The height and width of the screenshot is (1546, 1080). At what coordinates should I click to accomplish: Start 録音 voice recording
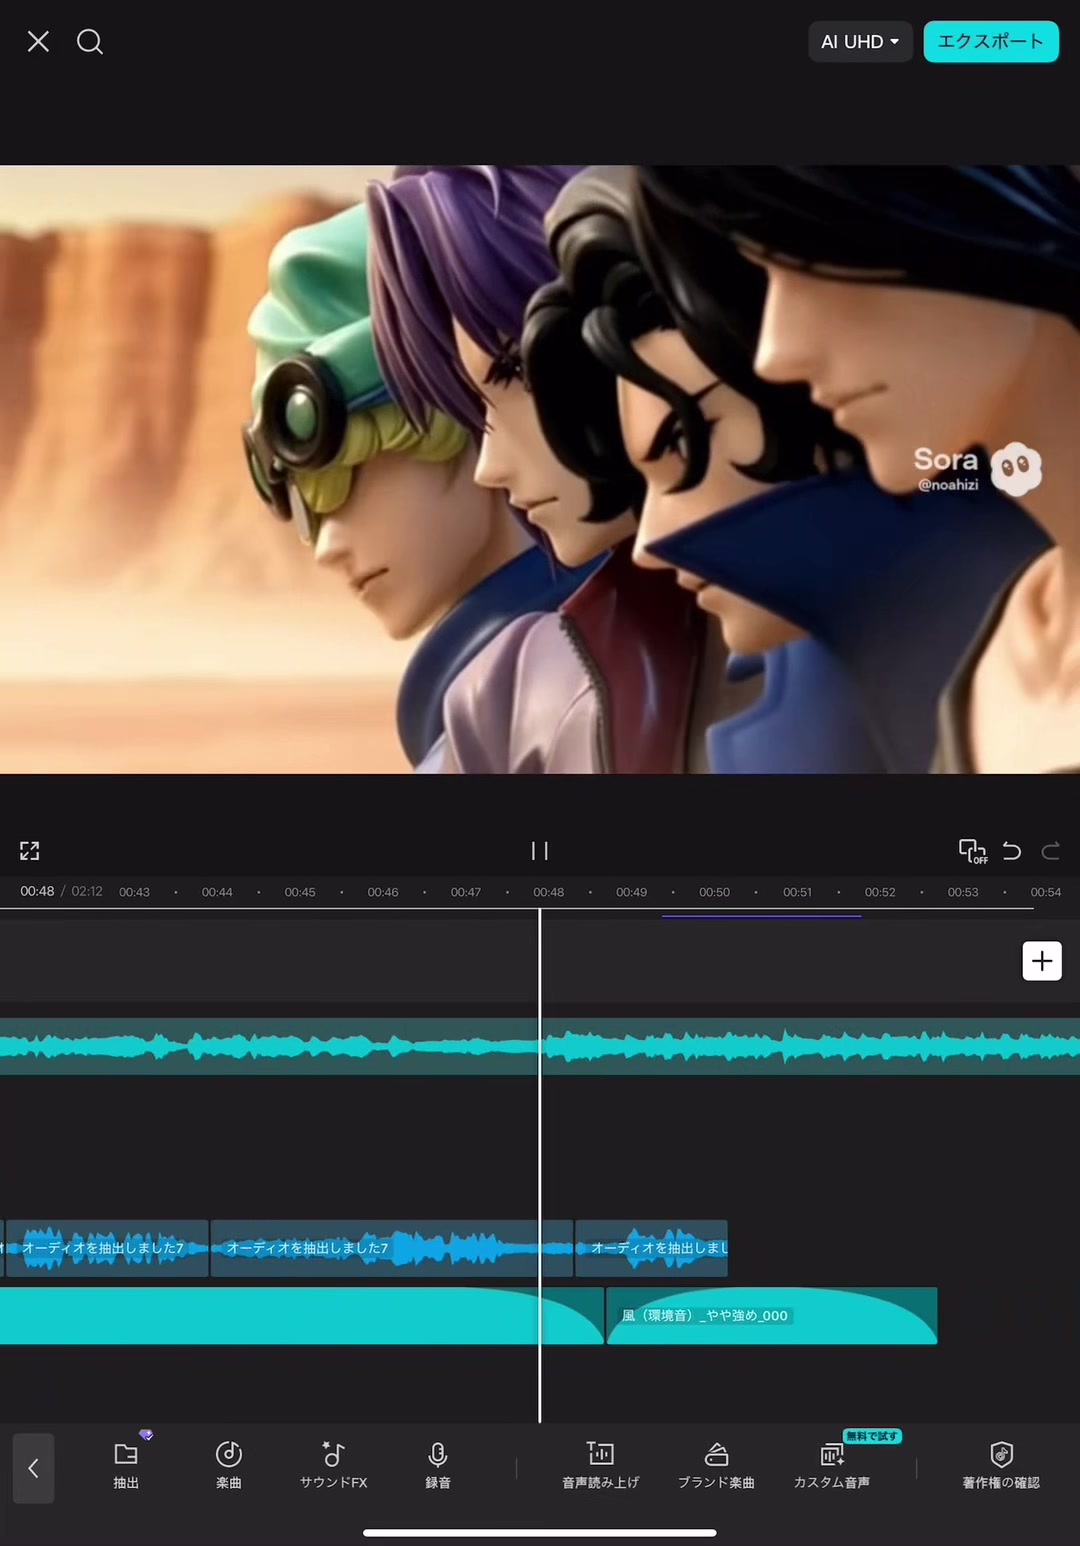pos(438,1465)
